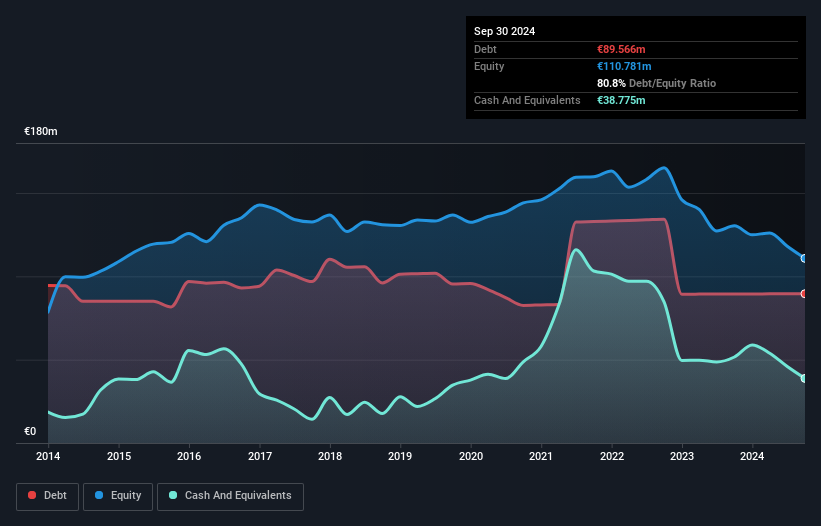
Task: Toggle Cash And Equivalents legend button
Action: point(230,496)
